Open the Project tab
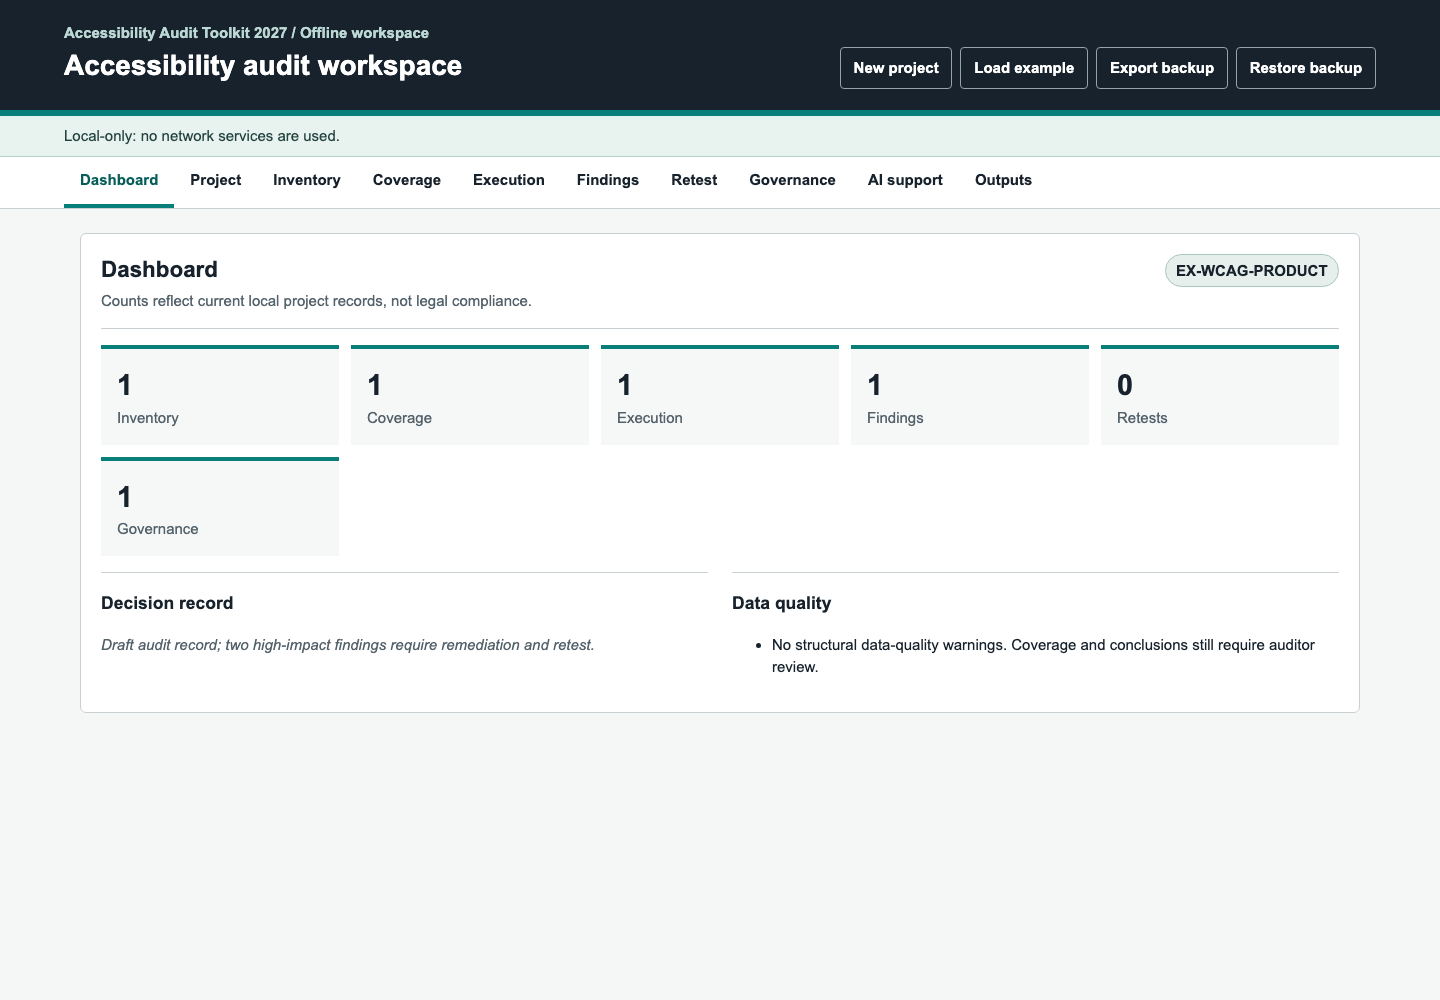Viewport: 1440px width, 1000px height. pyautogui.click(x=216, y=181)
